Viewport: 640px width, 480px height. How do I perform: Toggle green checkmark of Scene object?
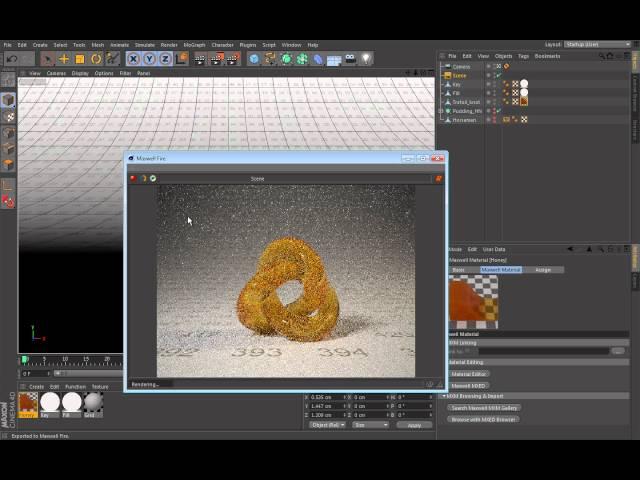click(x=499, y=76)
